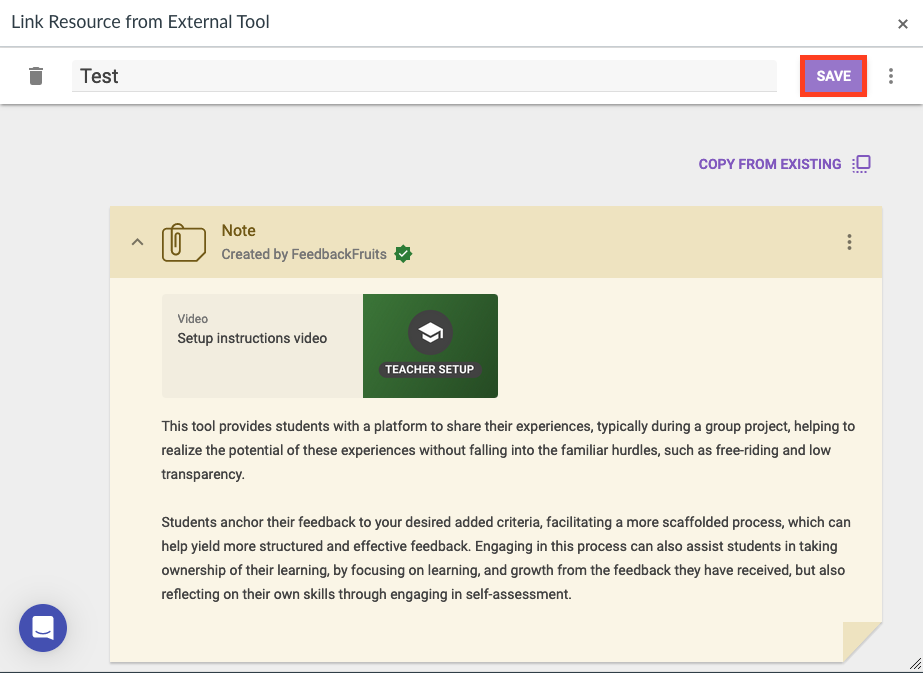Play the Teacher Setup video thumbnail
The width and height of the screenshot is (923, 673).
[430, 346]
